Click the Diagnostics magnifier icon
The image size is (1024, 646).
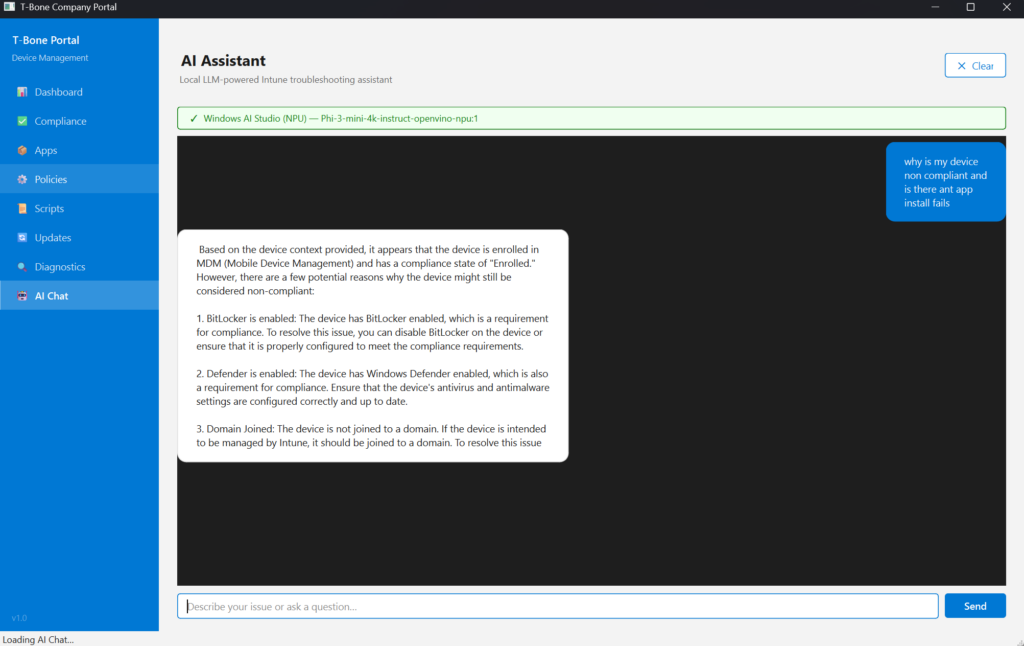click(22, 267)
